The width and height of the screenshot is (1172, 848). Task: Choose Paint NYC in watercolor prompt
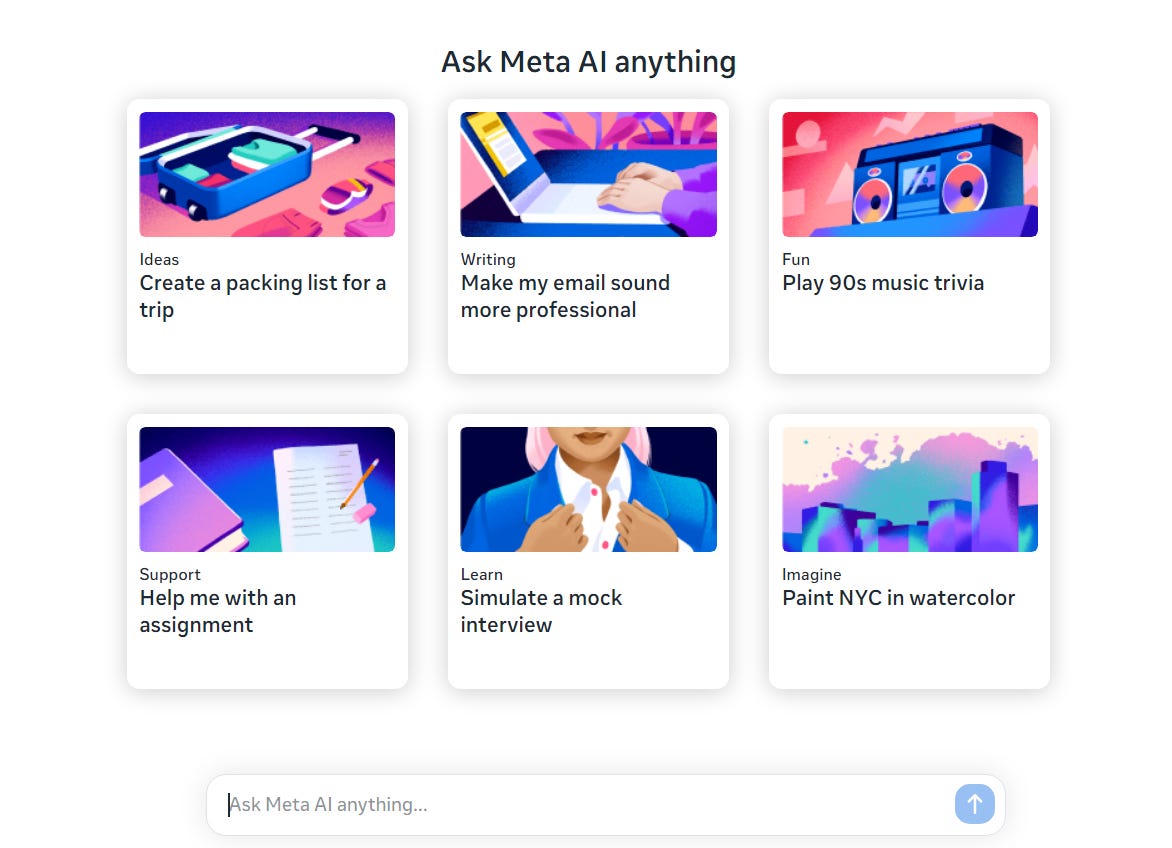(898, 598)
